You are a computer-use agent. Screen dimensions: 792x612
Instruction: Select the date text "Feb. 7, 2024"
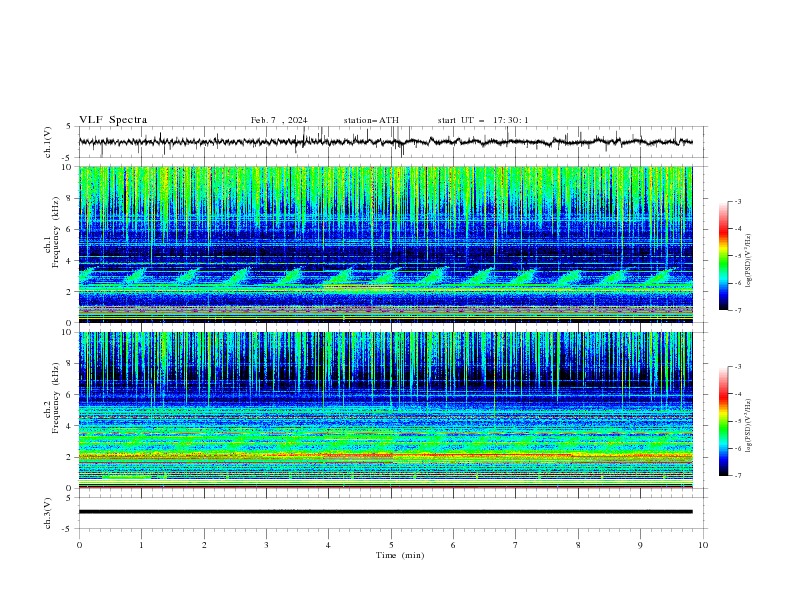click(279, 120)
